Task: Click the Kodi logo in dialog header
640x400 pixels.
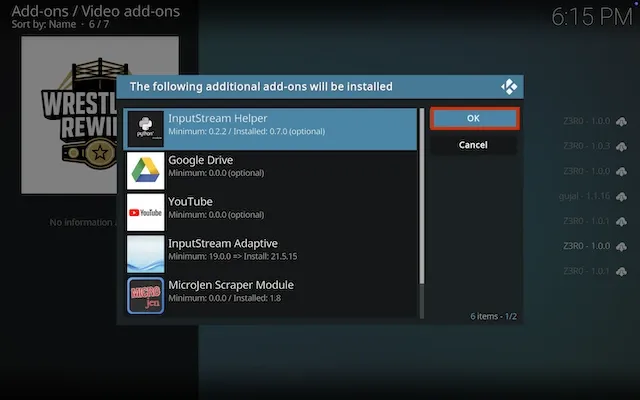Action: [509, 87]
